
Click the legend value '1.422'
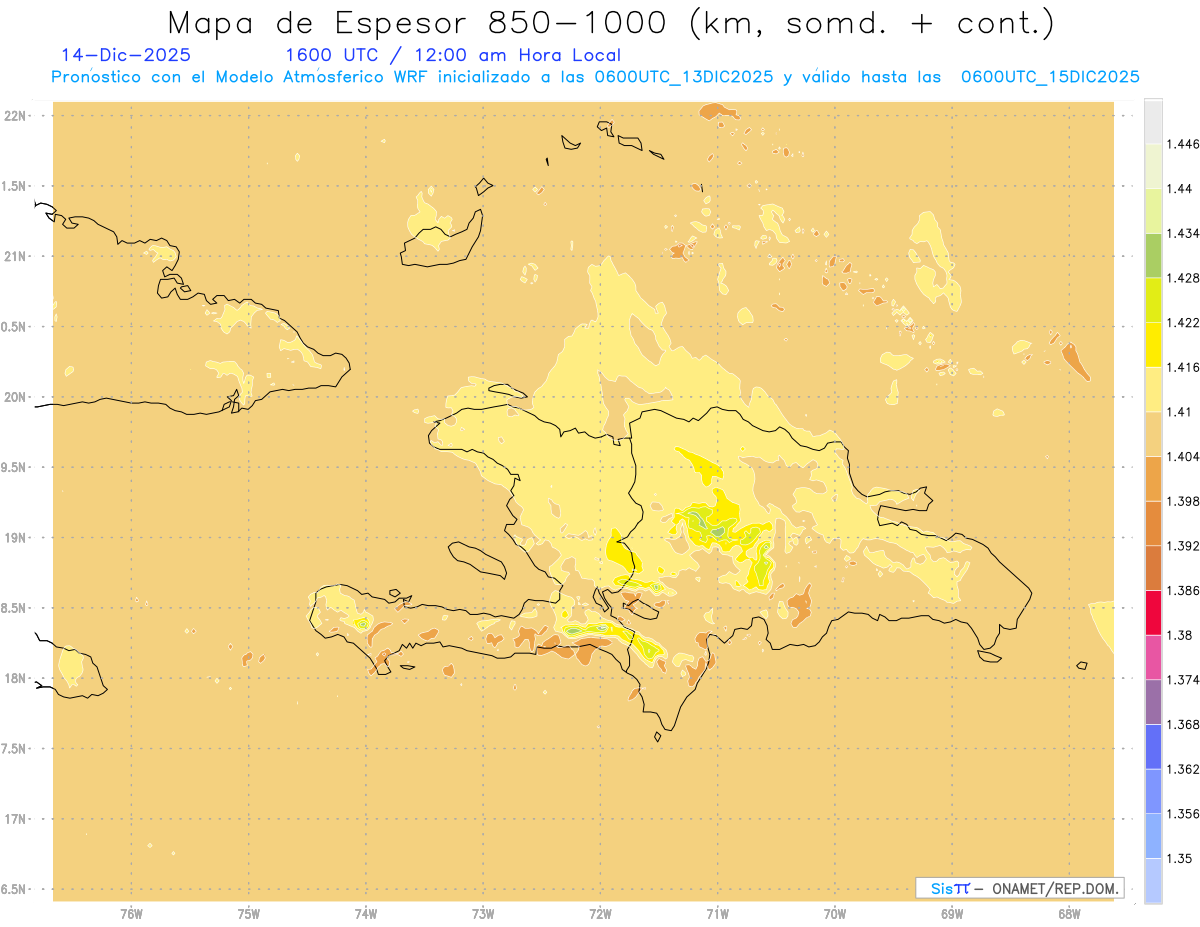coord(1182,322)
